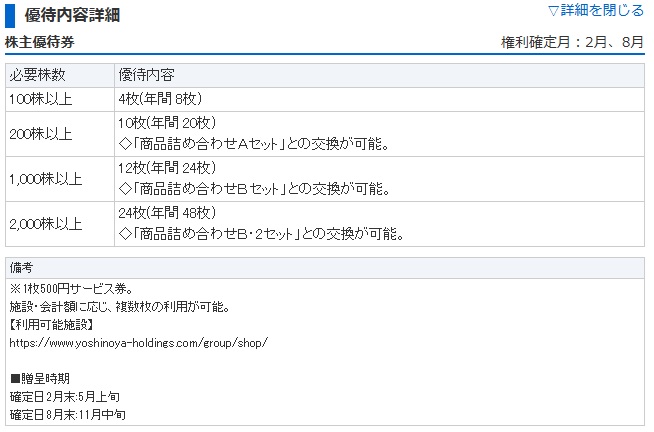Click the 【利用可能施設】 label
The width and height of the screenshot is (654, 432).
click(51, 324)
